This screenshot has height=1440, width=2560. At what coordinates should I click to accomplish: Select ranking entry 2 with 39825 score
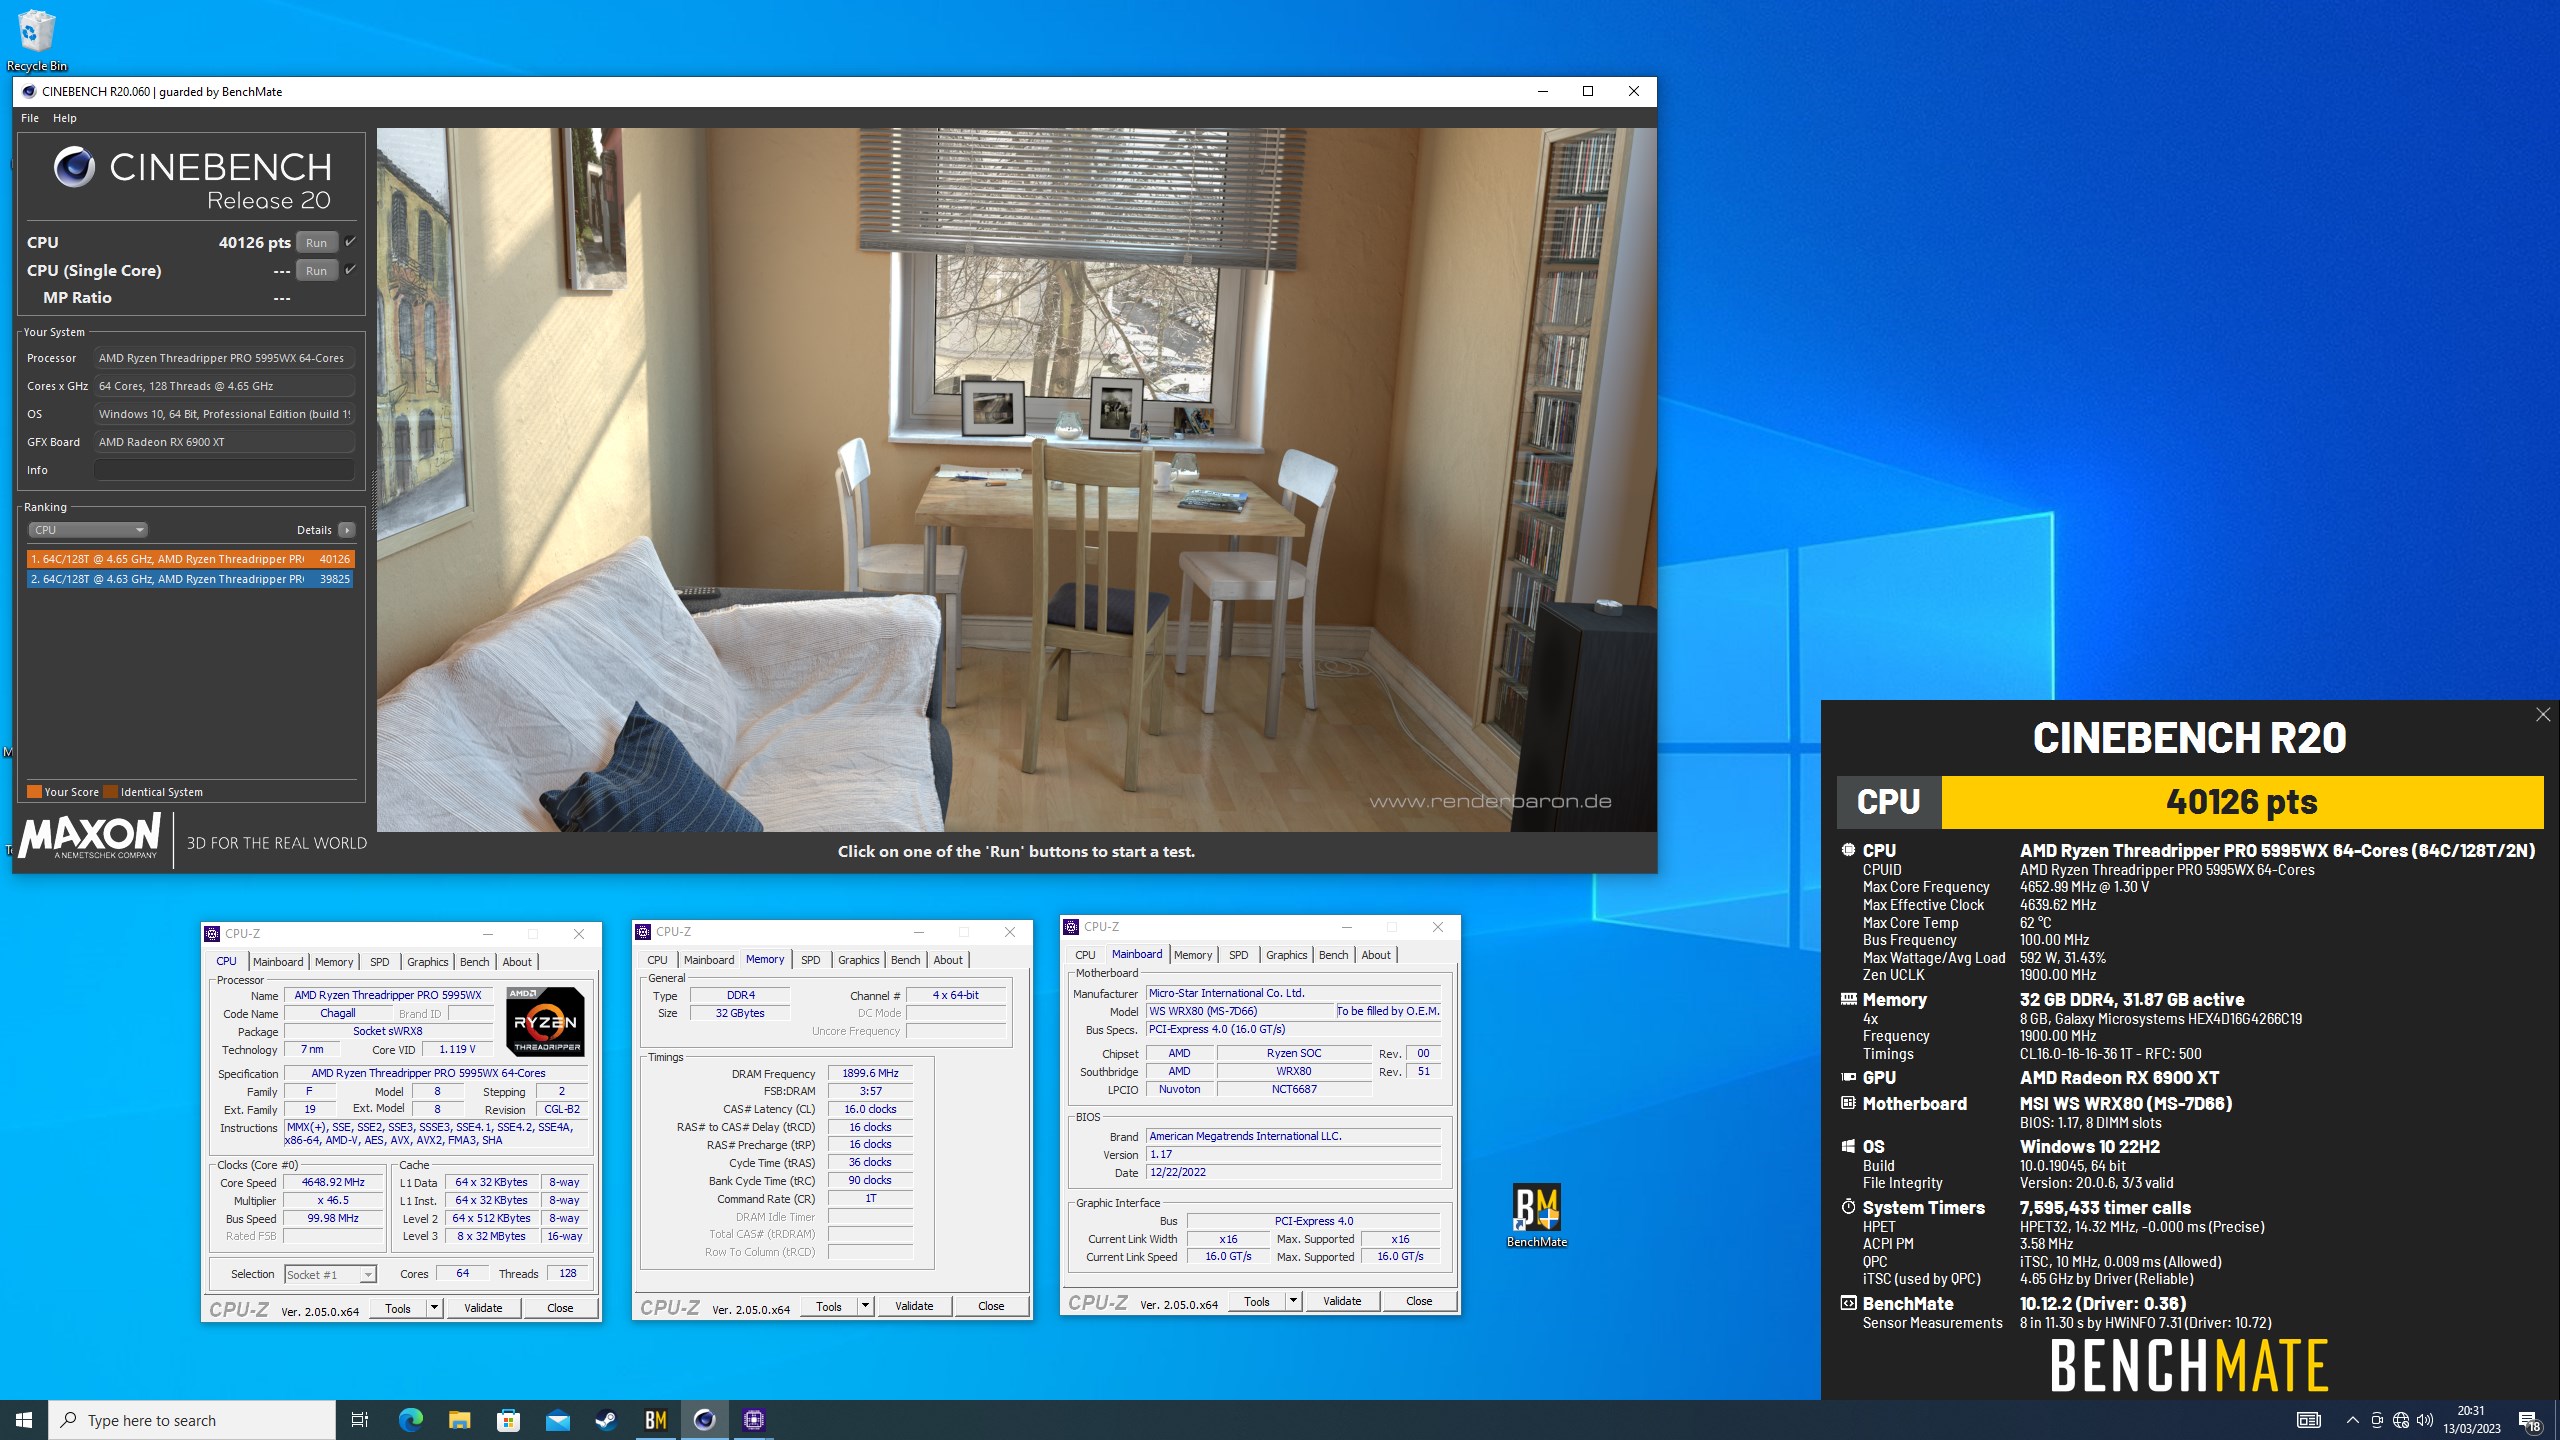point(190,579)
